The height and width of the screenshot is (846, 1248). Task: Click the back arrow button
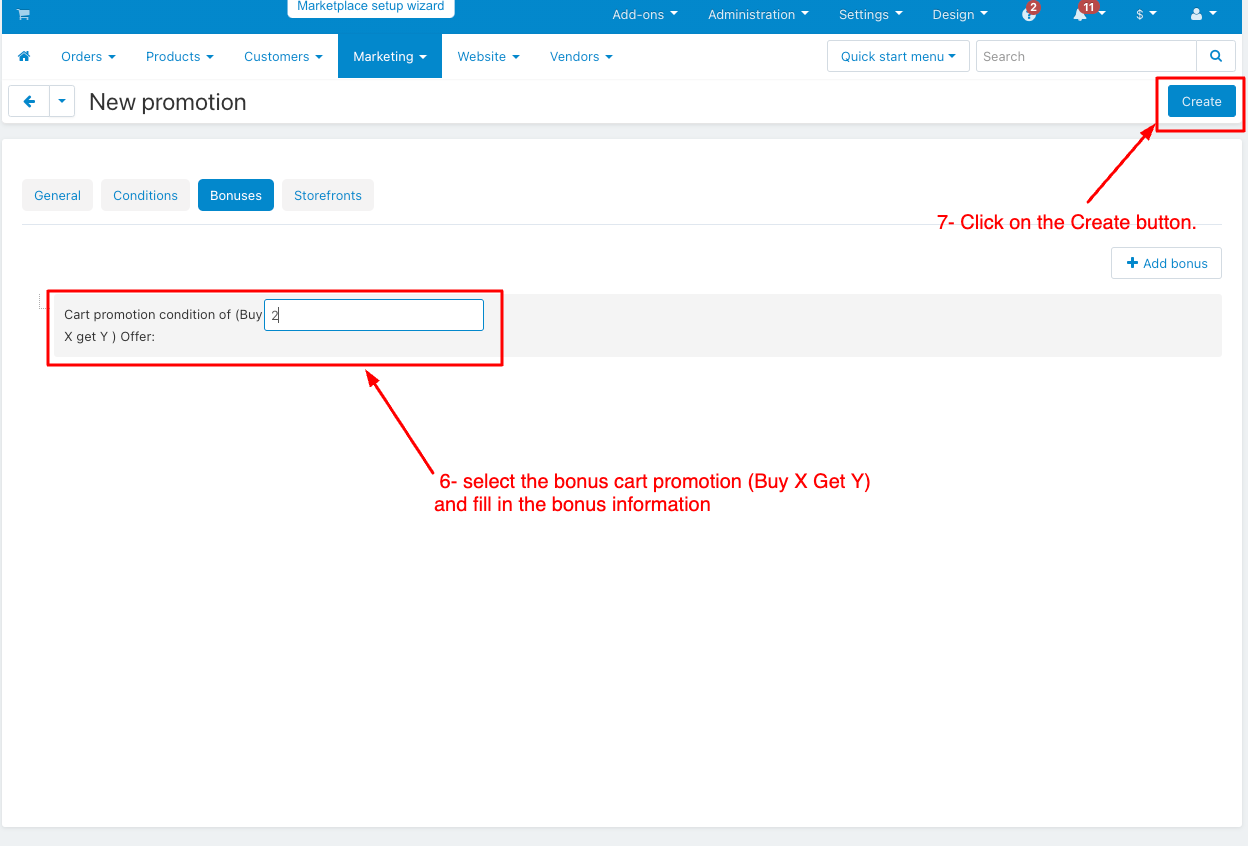point(29,102)
